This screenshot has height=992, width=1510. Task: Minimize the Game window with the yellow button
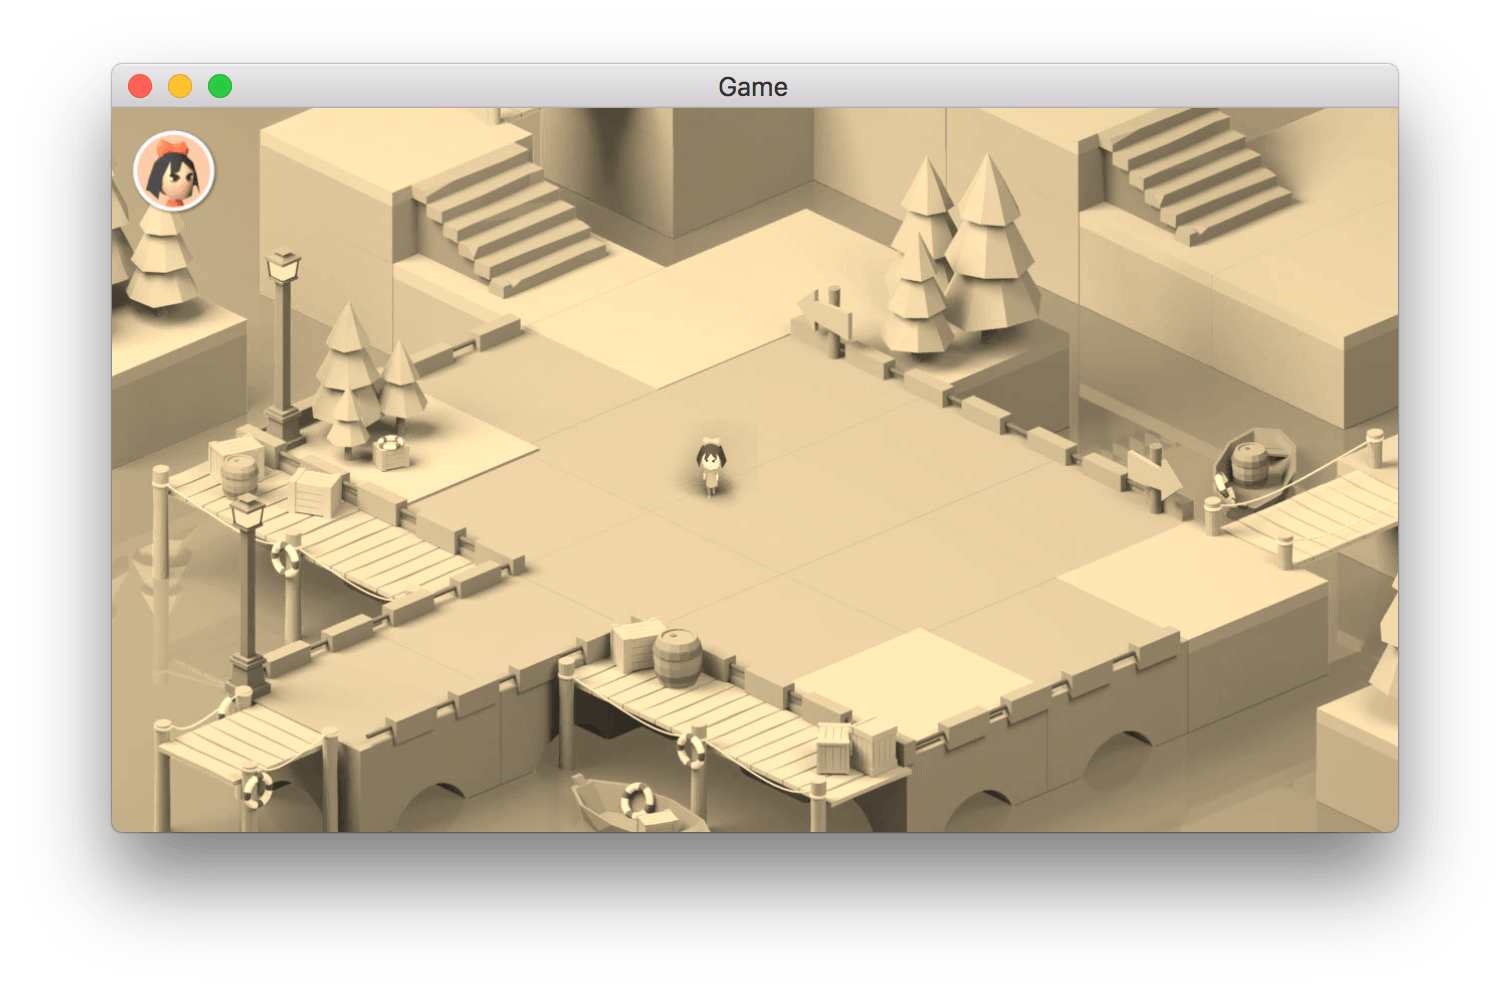pyautogui.click(x=180, y=87)
